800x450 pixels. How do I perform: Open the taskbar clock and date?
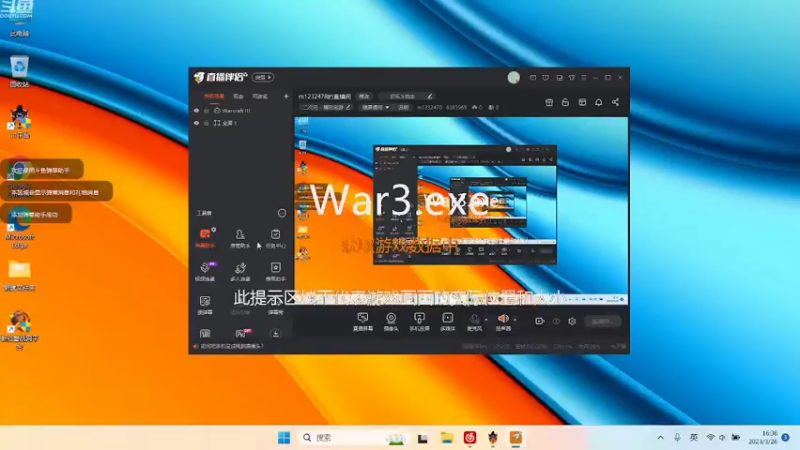(763, 437)
